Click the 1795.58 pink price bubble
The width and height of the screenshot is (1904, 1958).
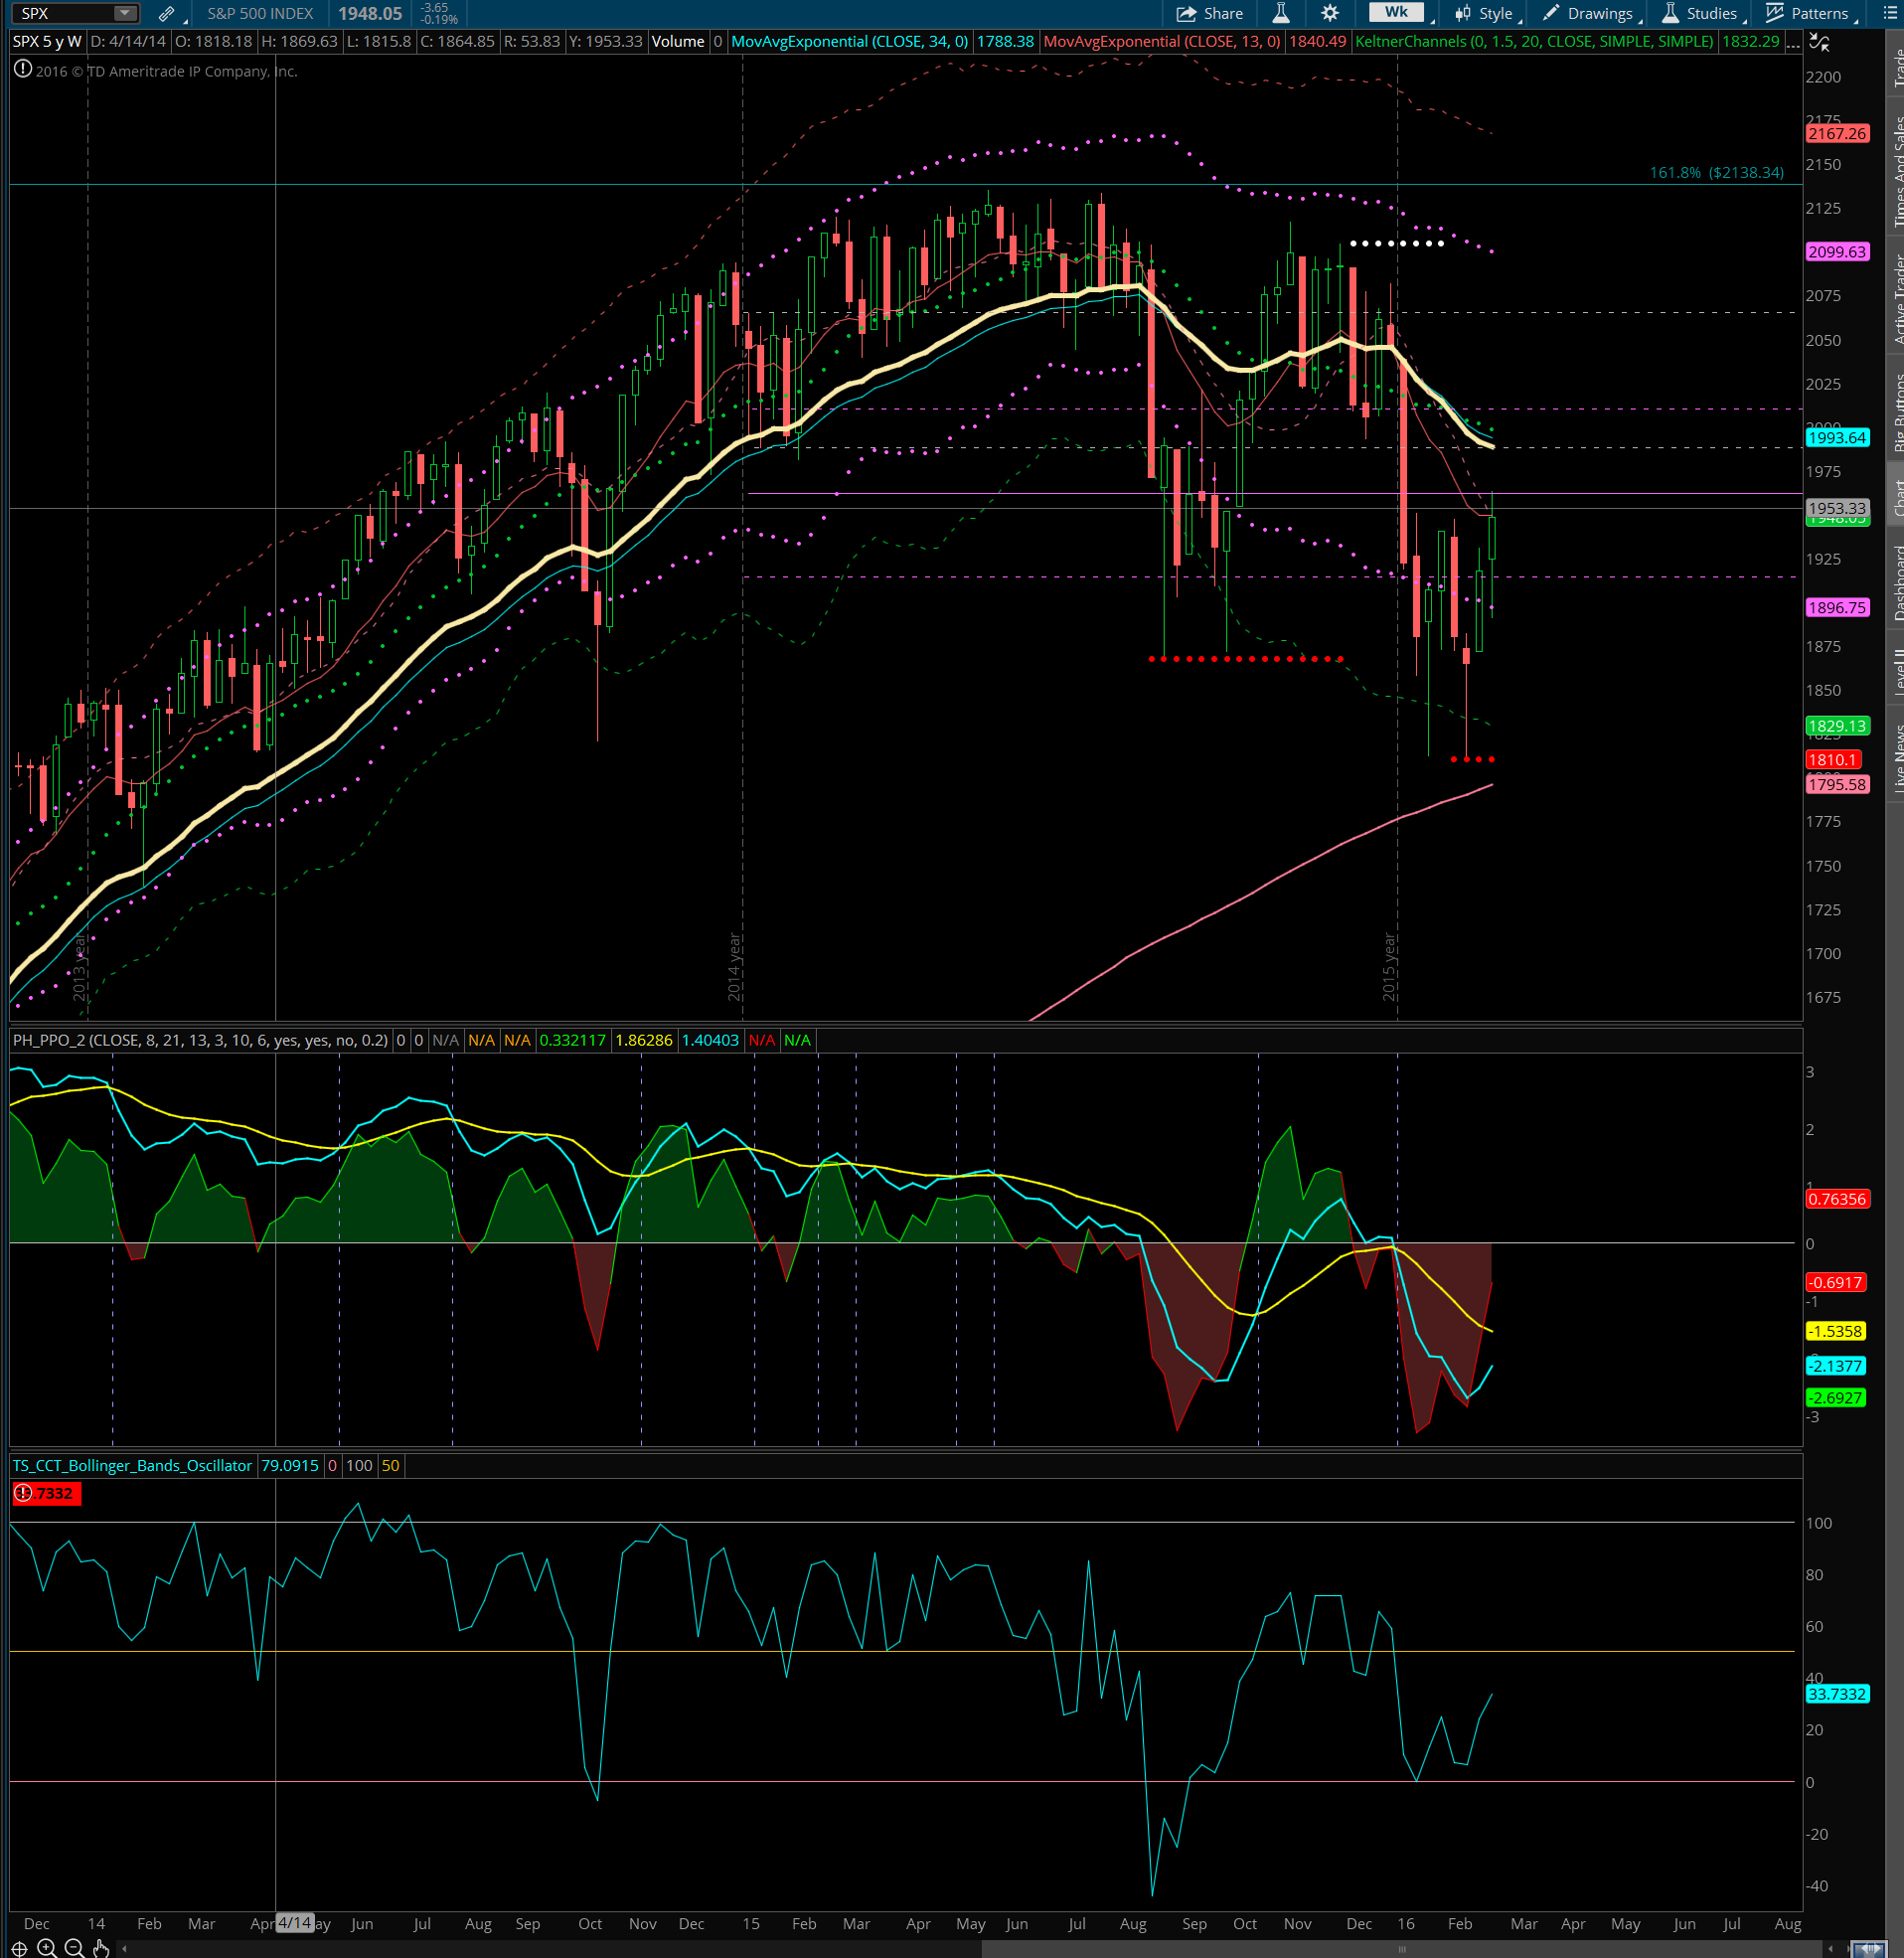pyautogui.click(x=1837, y=784)
